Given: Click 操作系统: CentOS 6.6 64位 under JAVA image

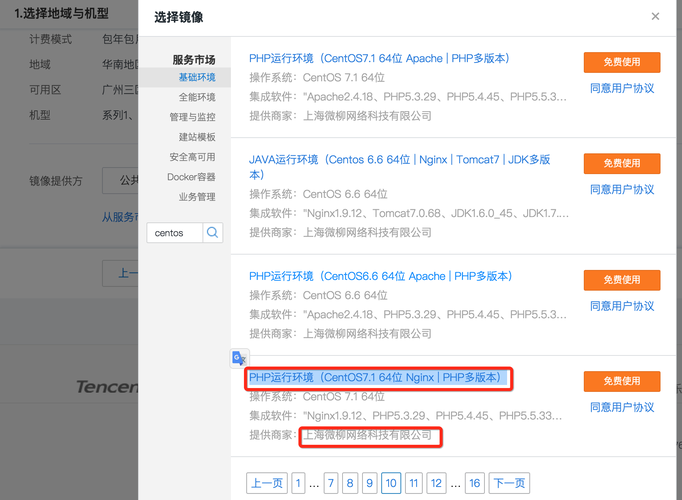Looking at the screenshot, I should point(318,194).
